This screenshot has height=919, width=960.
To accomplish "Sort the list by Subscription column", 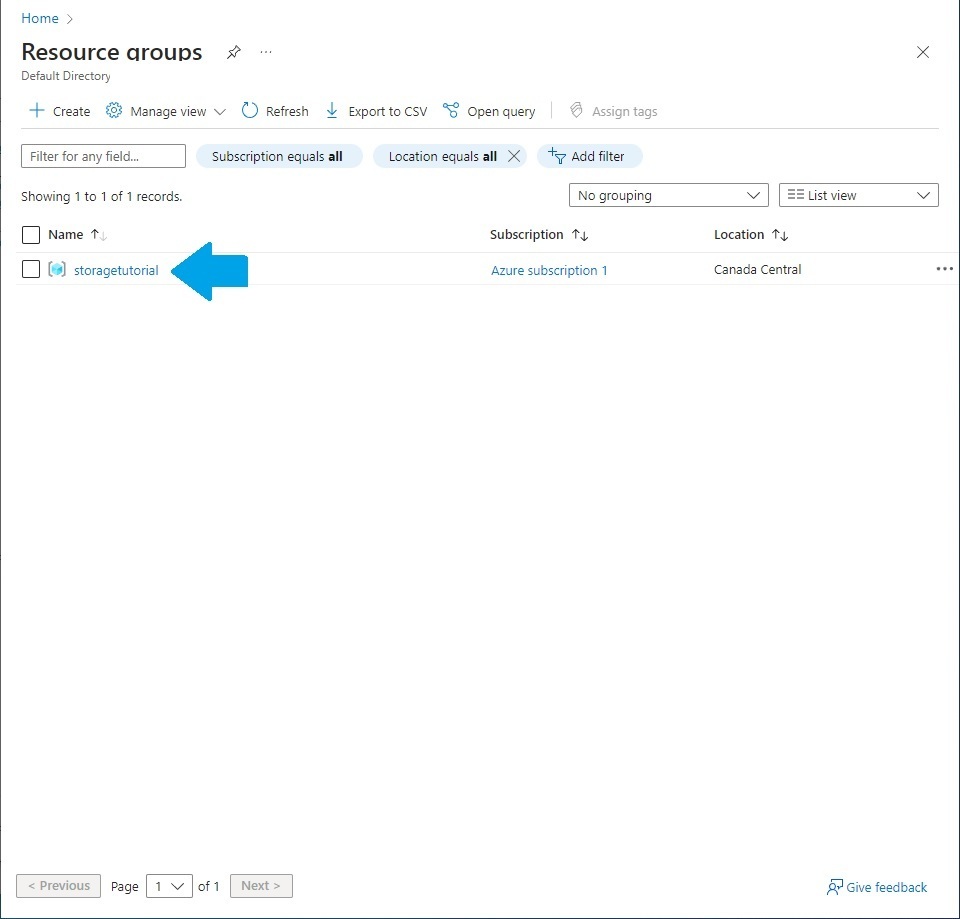I will (539, 234).
